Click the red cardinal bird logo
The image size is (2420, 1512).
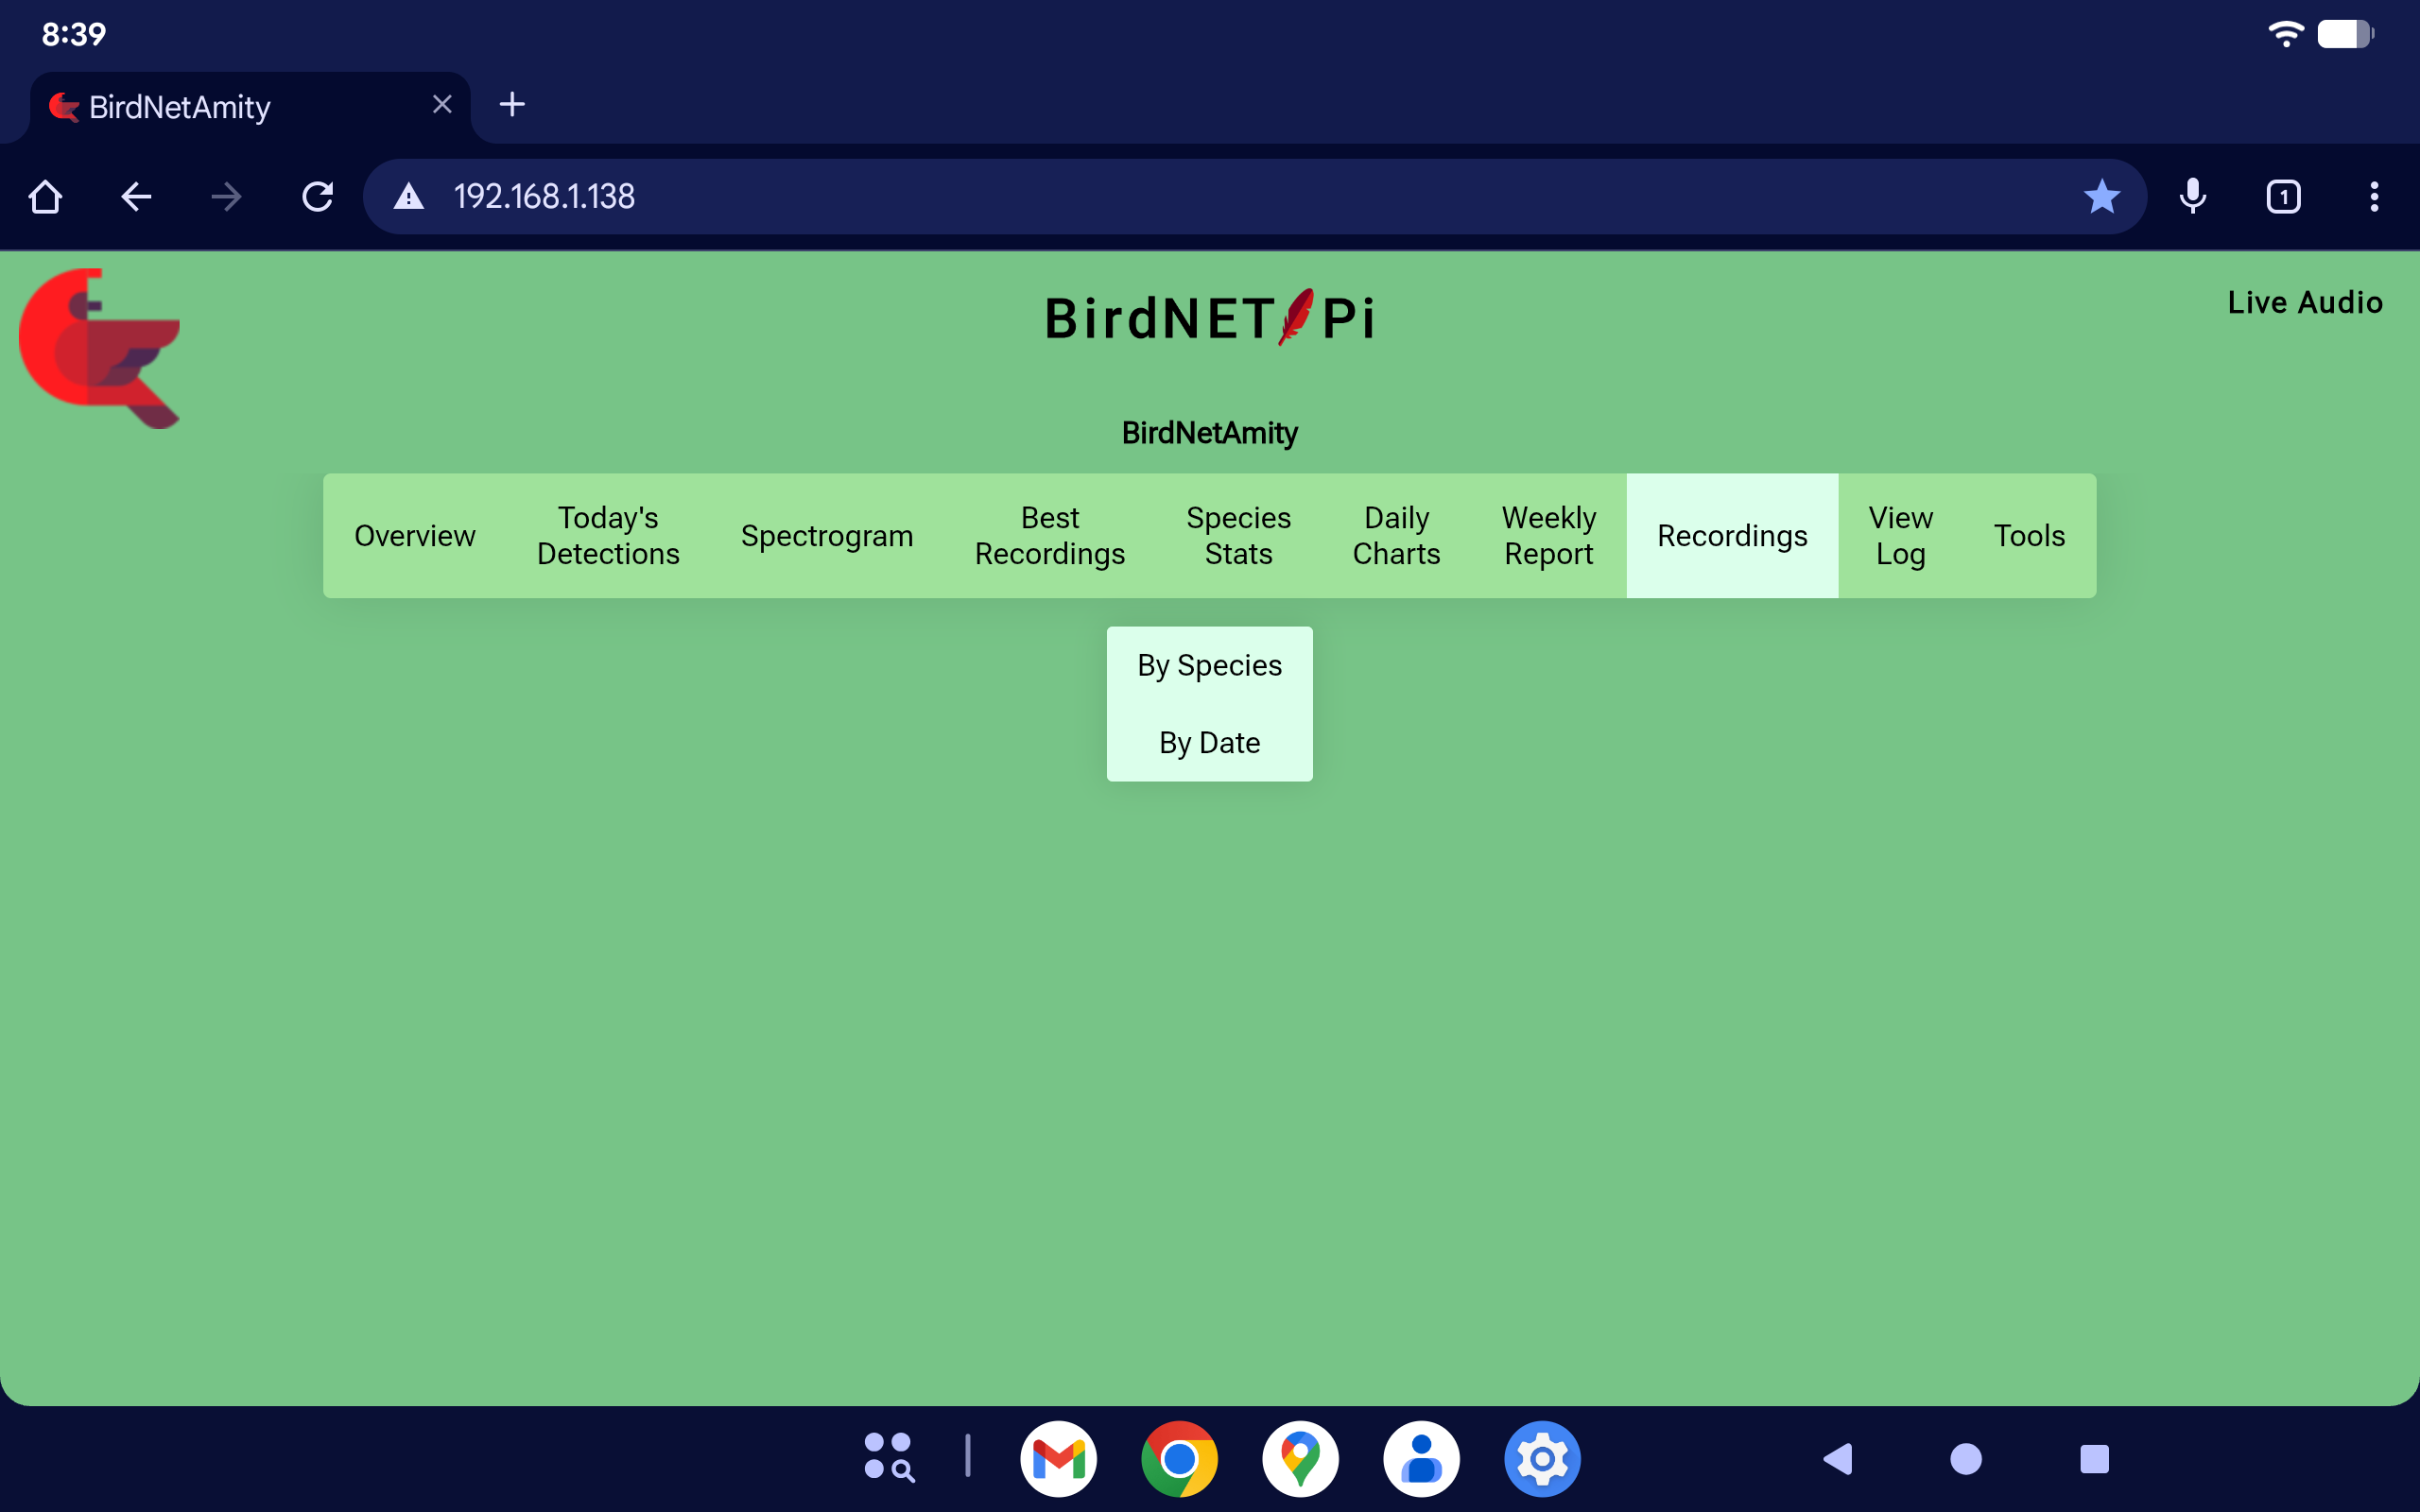tap(99, 347)
